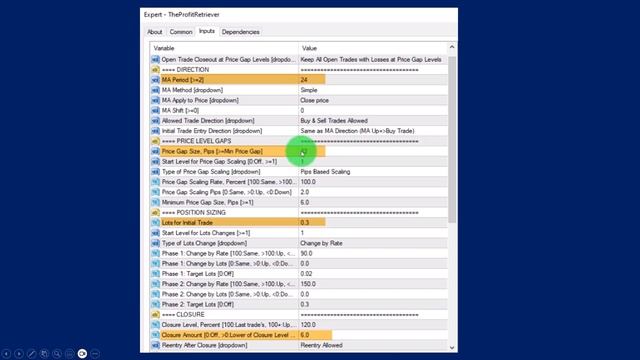The image size is (640, 360).
Task: Click icon beside Closure Level, Percent
Action: pyautogui.click(x=155, y=325)
